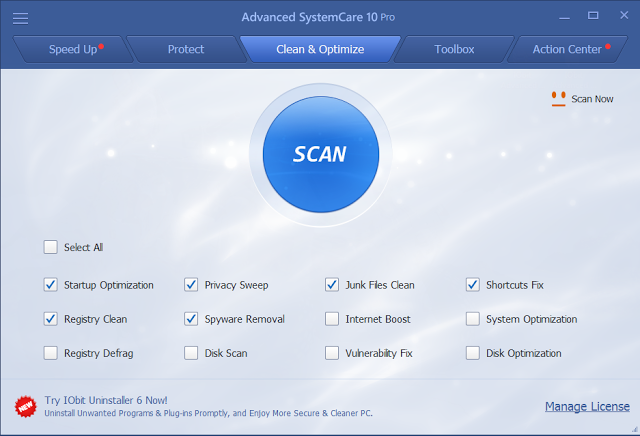The image size is (640, 436).
Task: Check the Registry Defrag box
Action: (x=51, y=353)
